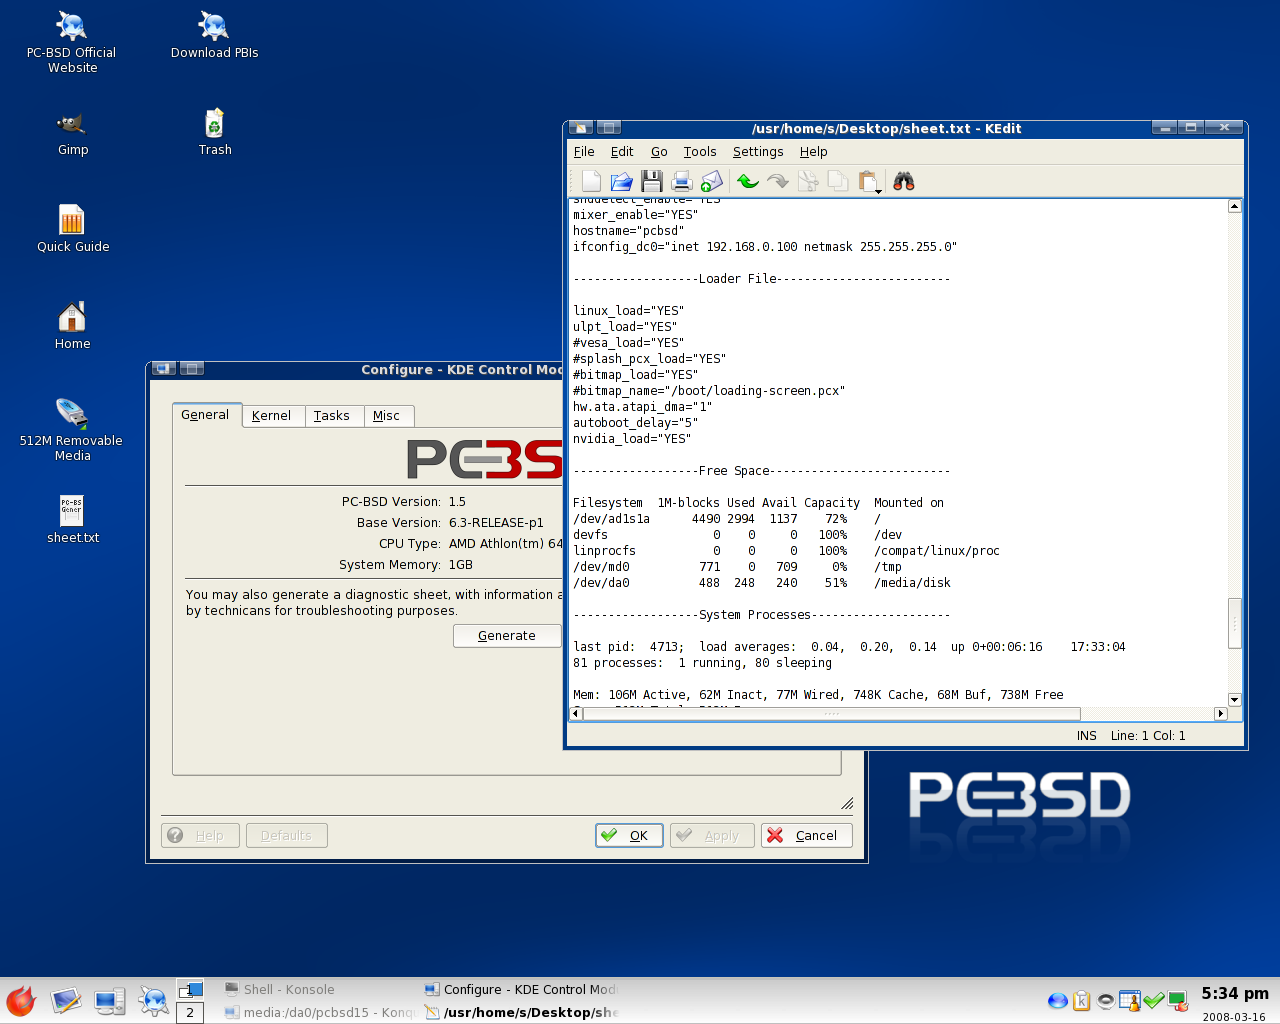Click the Cancel button in Configure window
Image resolution: width=1280 pixels, height=1024 pixels.
tap(806, 835)
